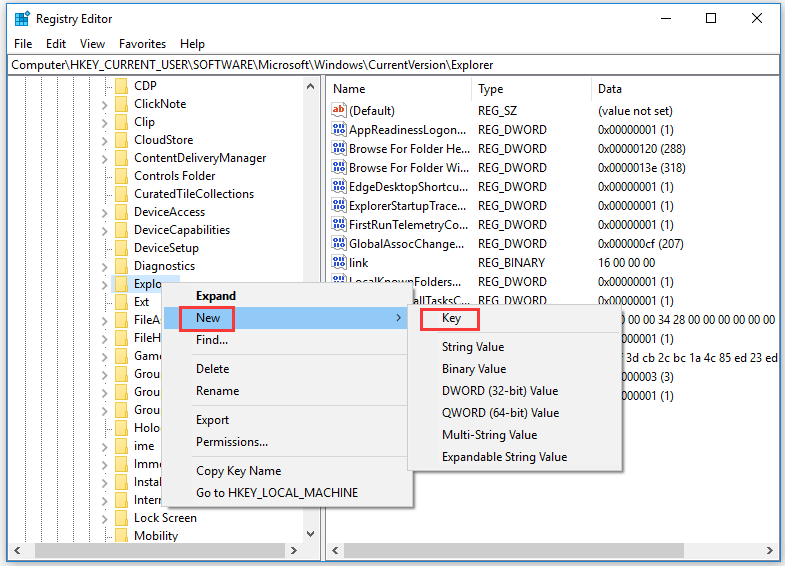Expand the Clip key in tree
This screenshot has width=785, height=566.
(105, 122)
